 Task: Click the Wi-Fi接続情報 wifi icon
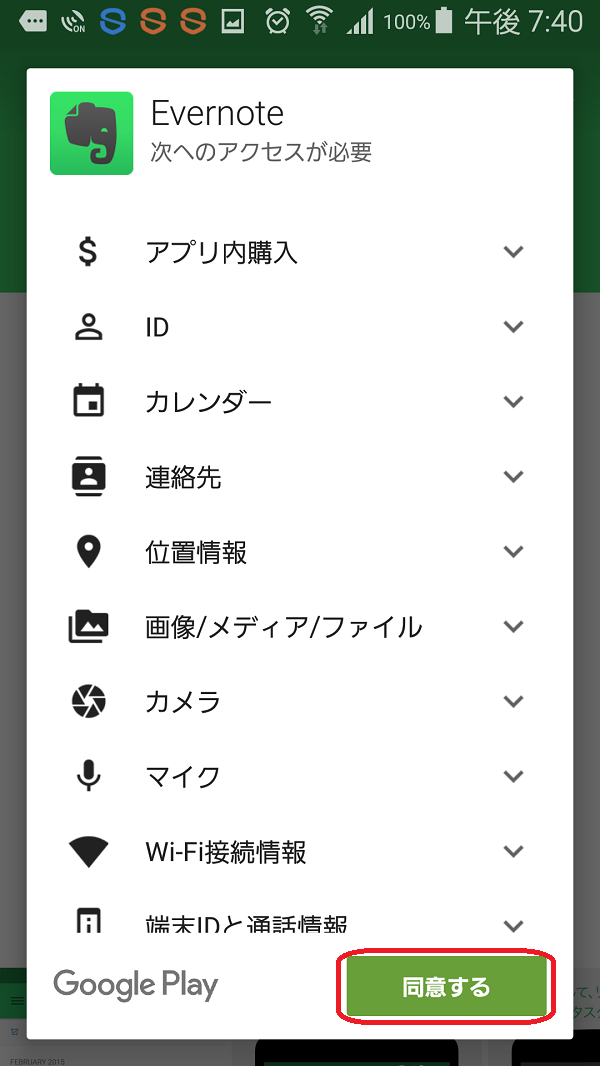pos(88,851)
